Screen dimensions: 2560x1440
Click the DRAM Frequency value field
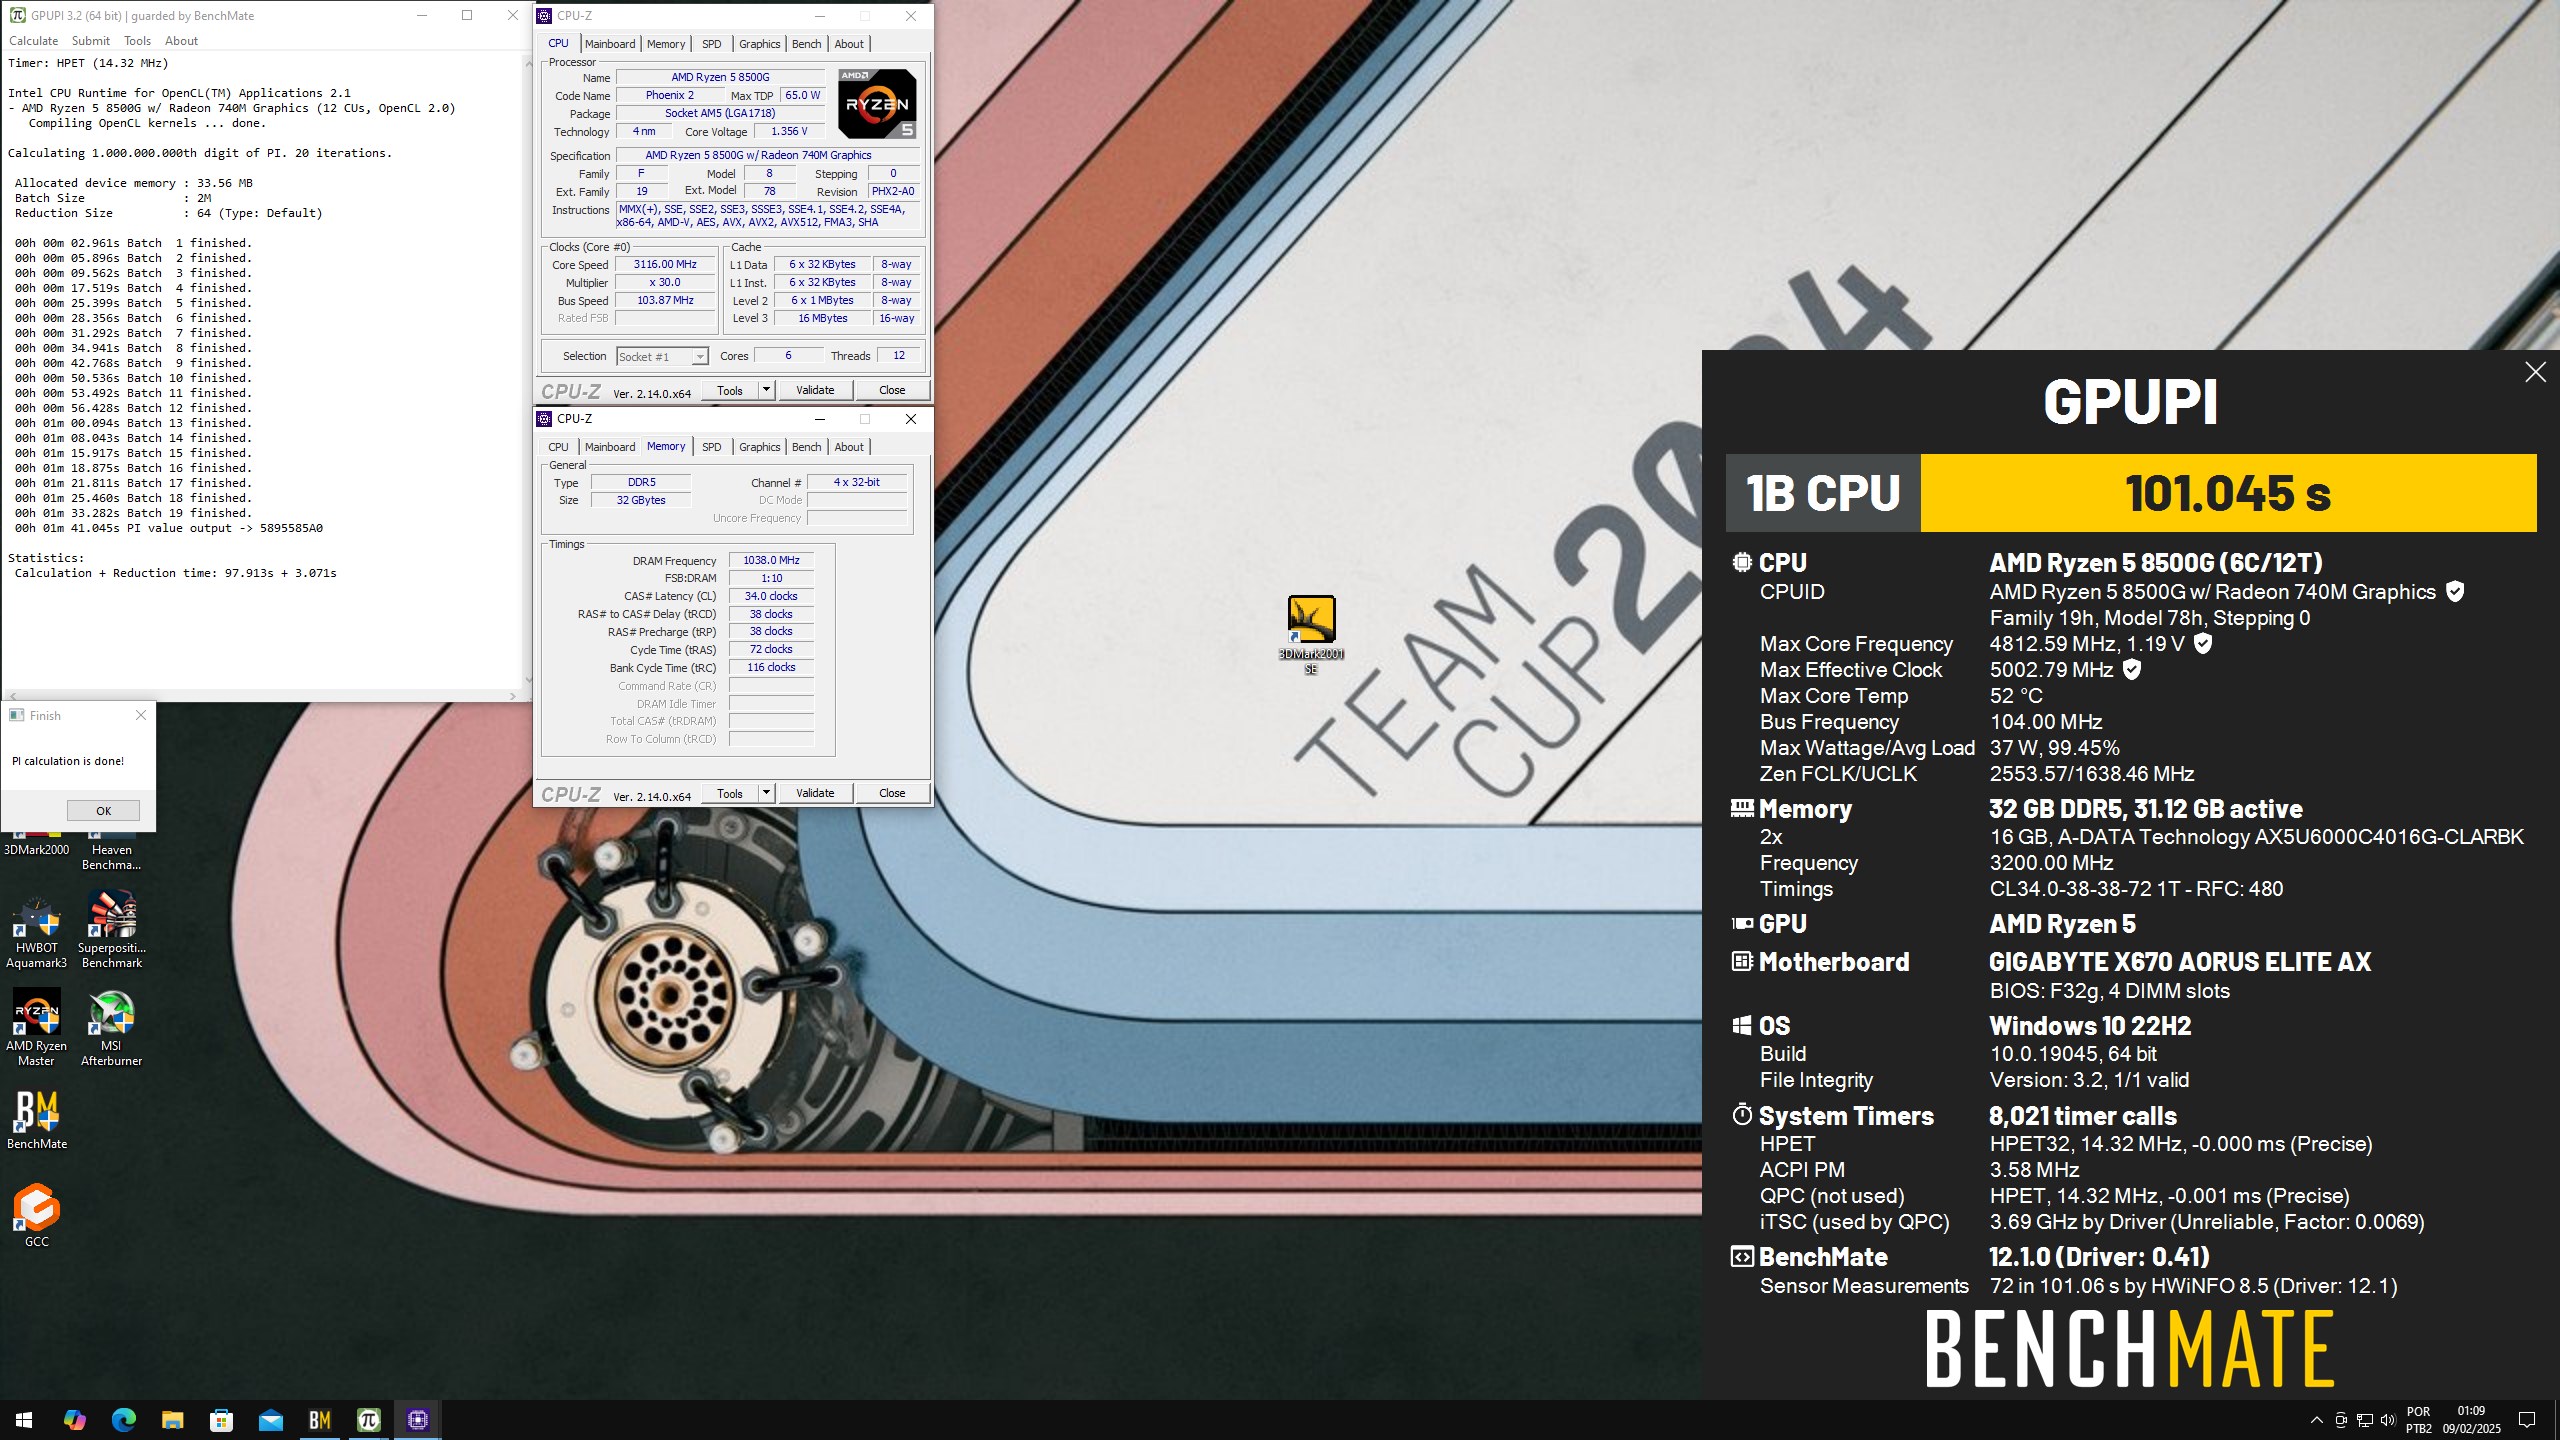pos(771,561)
